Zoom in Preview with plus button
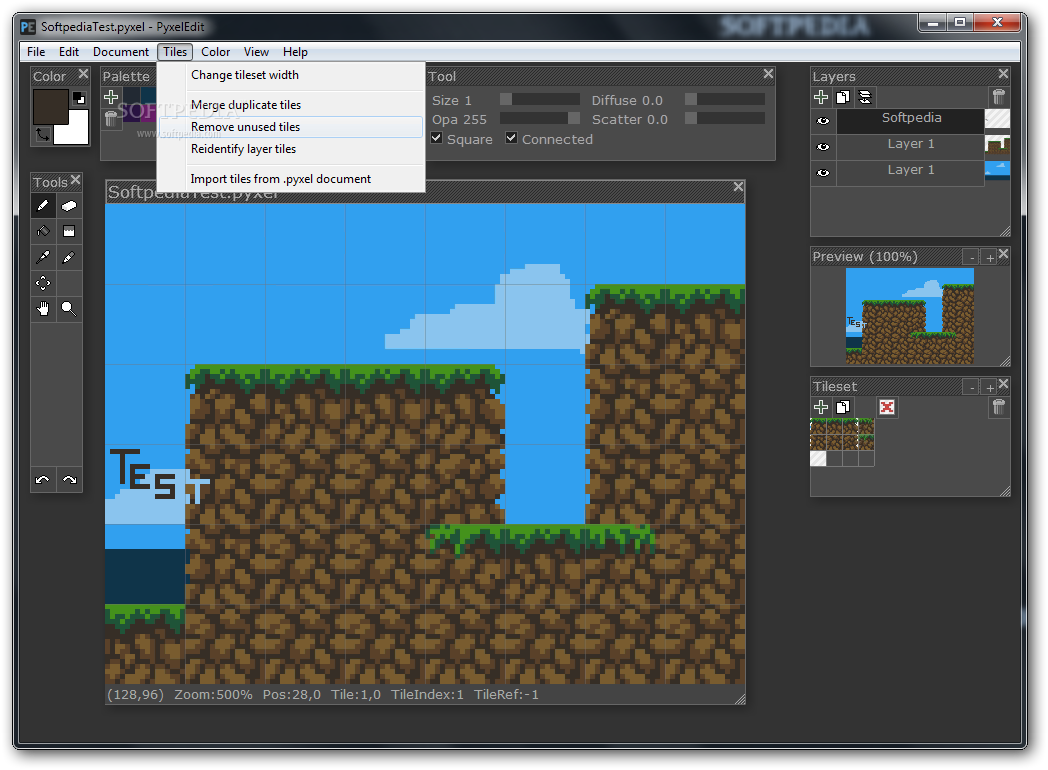Screen dimensions: 1048x770 [x=990, y=257]
